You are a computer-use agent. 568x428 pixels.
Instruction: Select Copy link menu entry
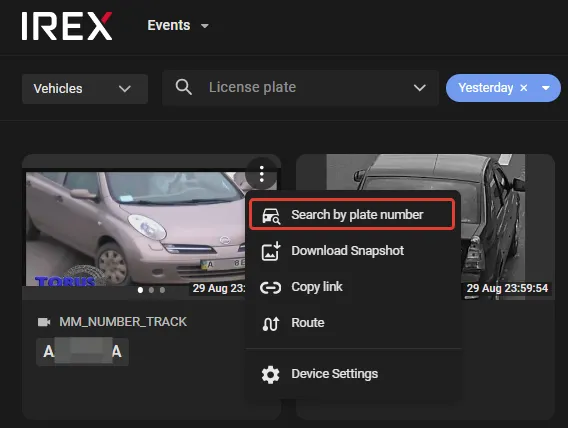pos(353,287)
